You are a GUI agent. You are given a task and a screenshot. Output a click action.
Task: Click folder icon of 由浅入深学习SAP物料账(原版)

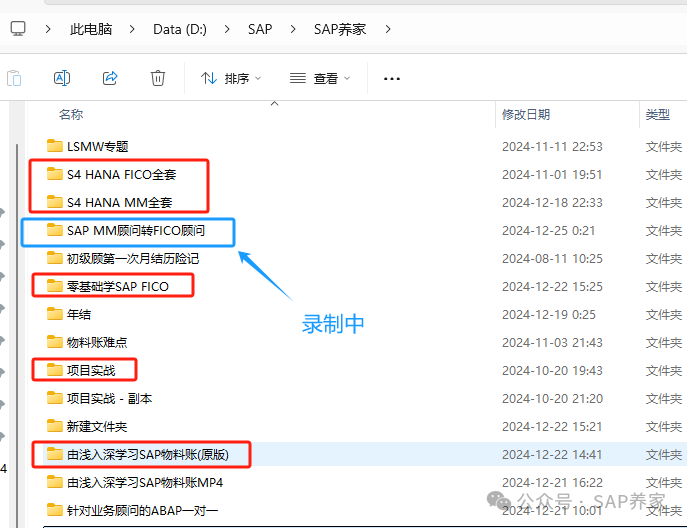(55, 454)
